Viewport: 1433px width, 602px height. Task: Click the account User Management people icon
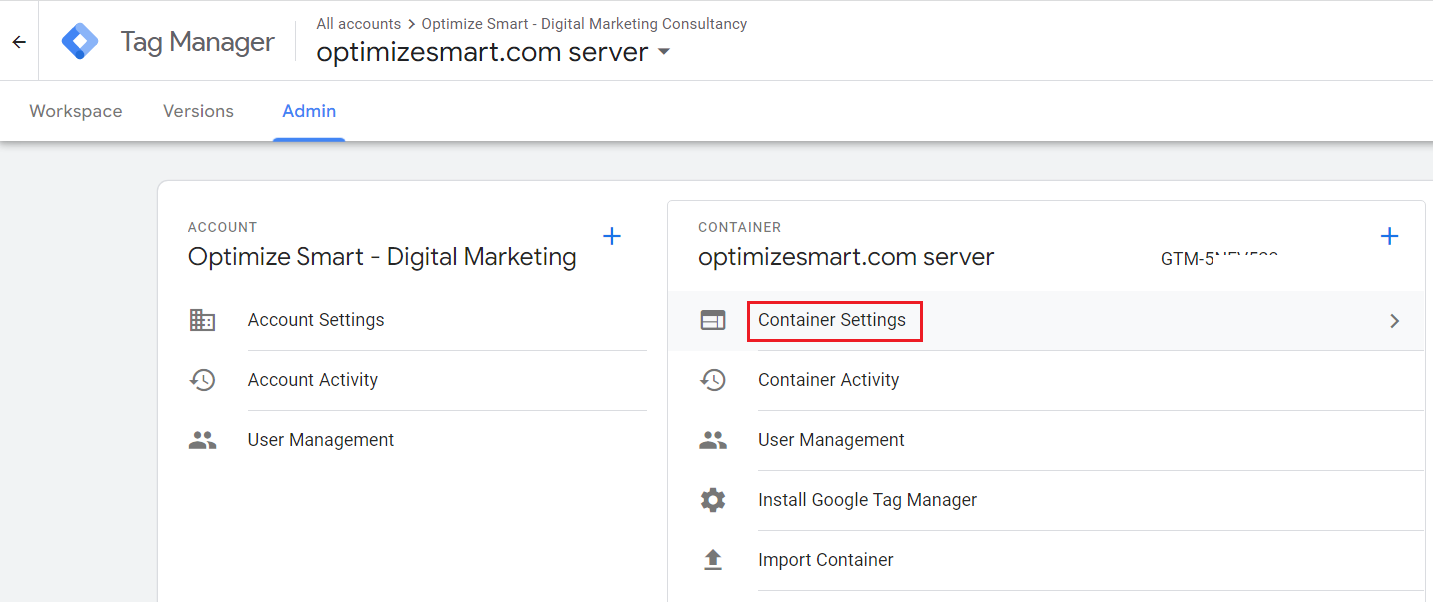pyautogui.click(x=202, y=440)
